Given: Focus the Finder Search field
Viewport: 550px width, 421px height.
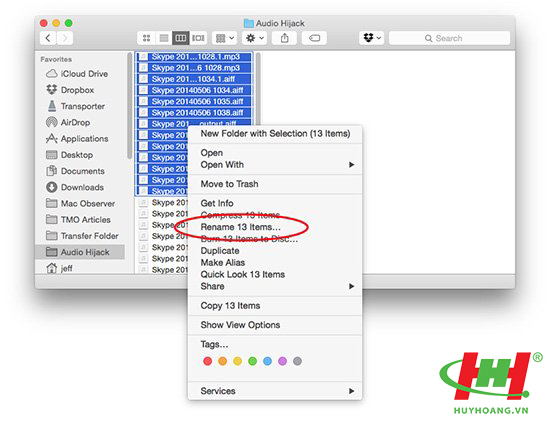Looking at the screenshot, I should pyautogui.click(x=449, y=38).
